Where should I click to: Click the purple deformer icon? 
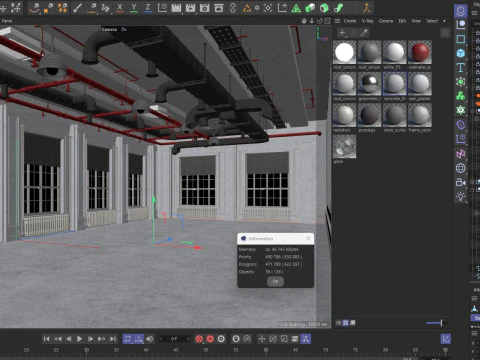click(x=461, y=125)
